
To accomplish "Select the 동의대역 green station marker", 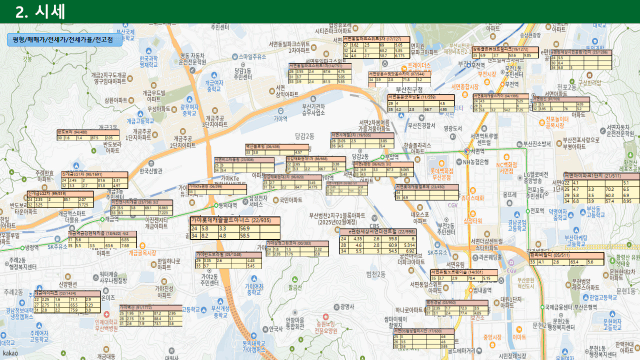I will [216, 205].
